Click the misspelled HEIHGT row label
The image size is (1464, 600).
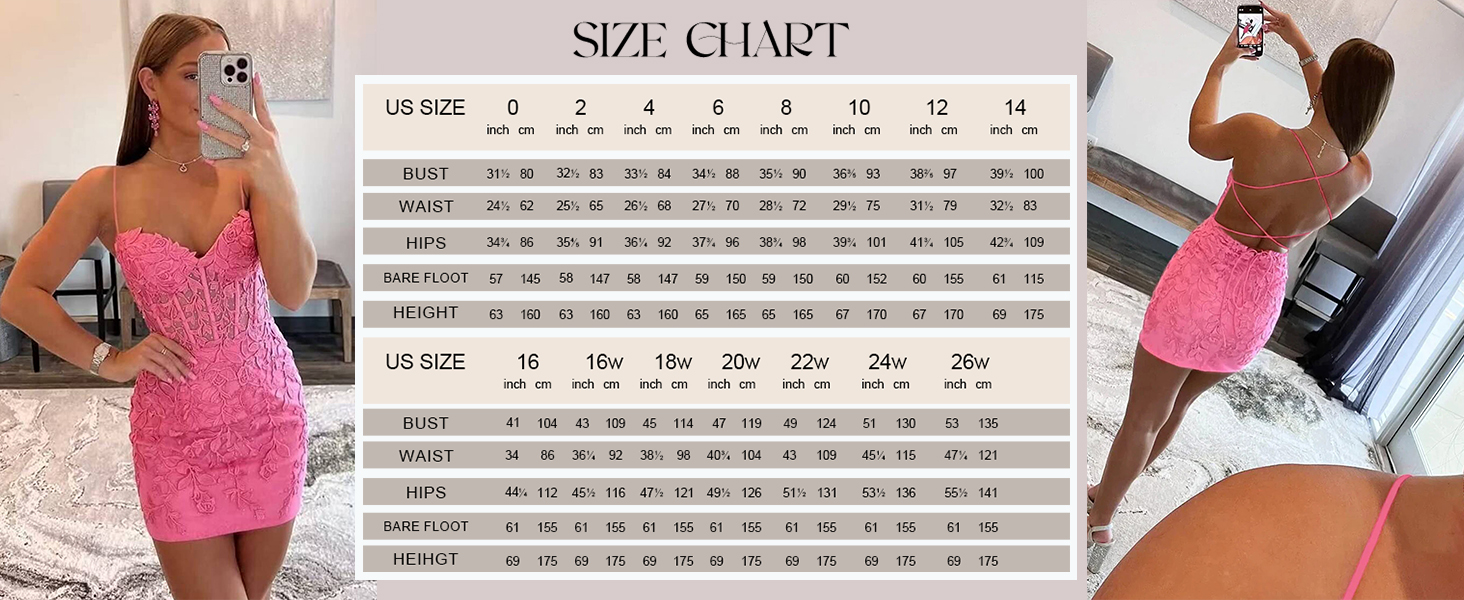click(426, 560)
